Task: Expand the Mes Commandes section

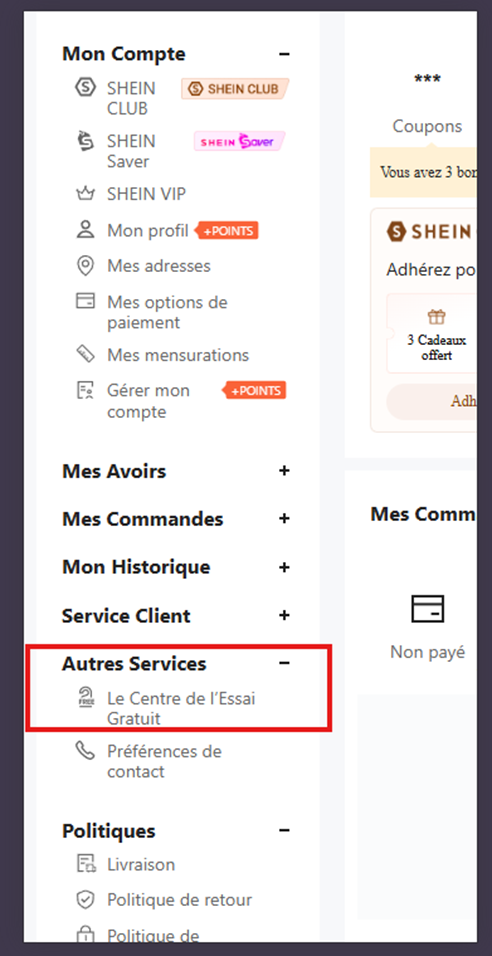Action: click(x=284, y=519)
